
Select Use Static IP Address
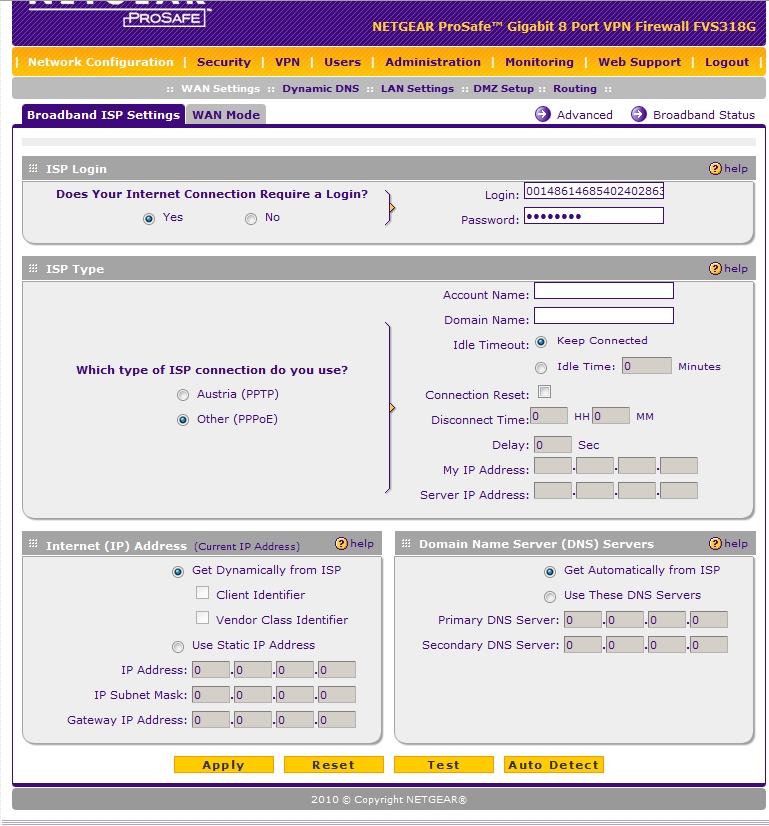tap(178, 646)
